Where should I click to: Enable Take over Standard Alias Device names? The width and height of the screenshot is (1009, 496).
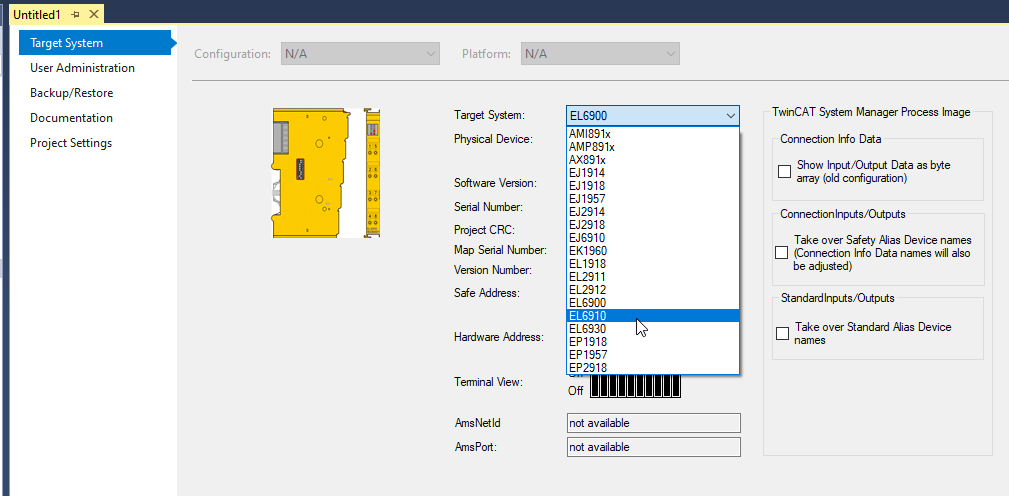click(782, 333)
